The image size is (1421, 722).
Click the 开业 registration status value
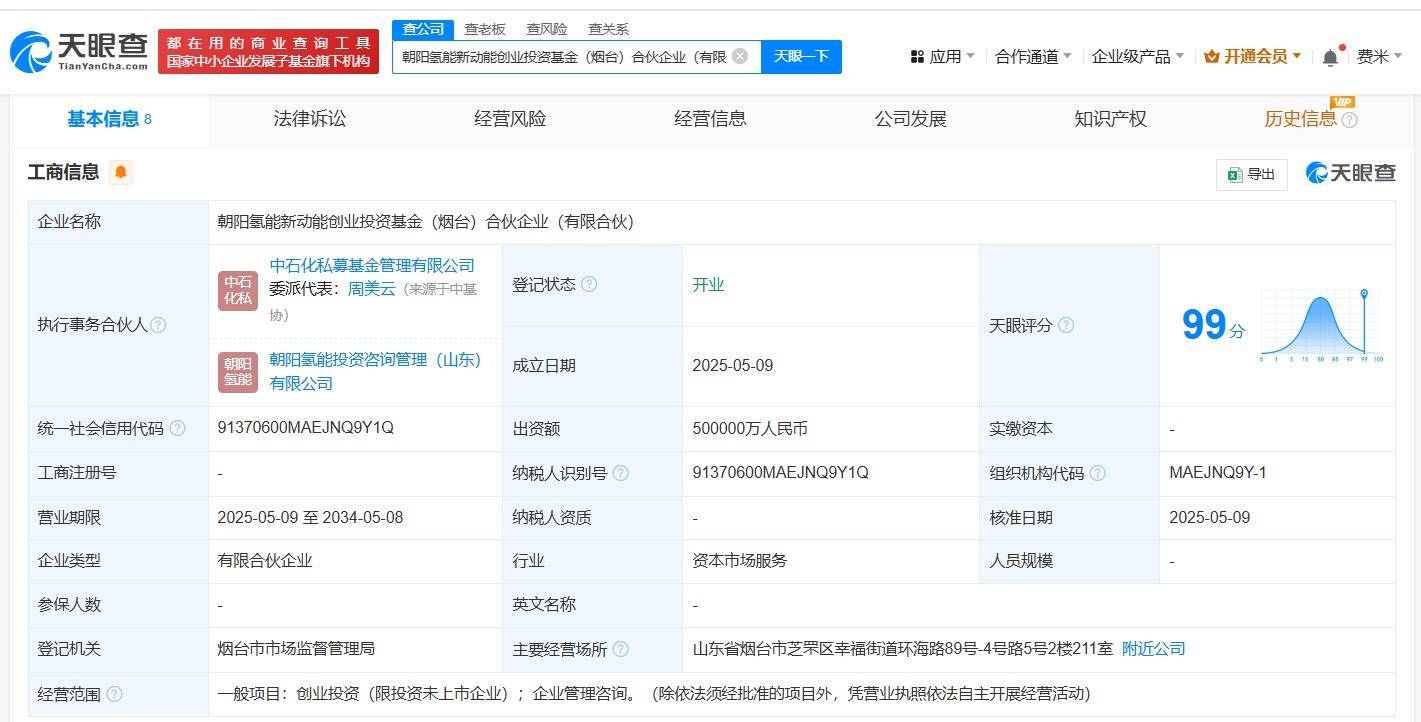coord(708,285)
